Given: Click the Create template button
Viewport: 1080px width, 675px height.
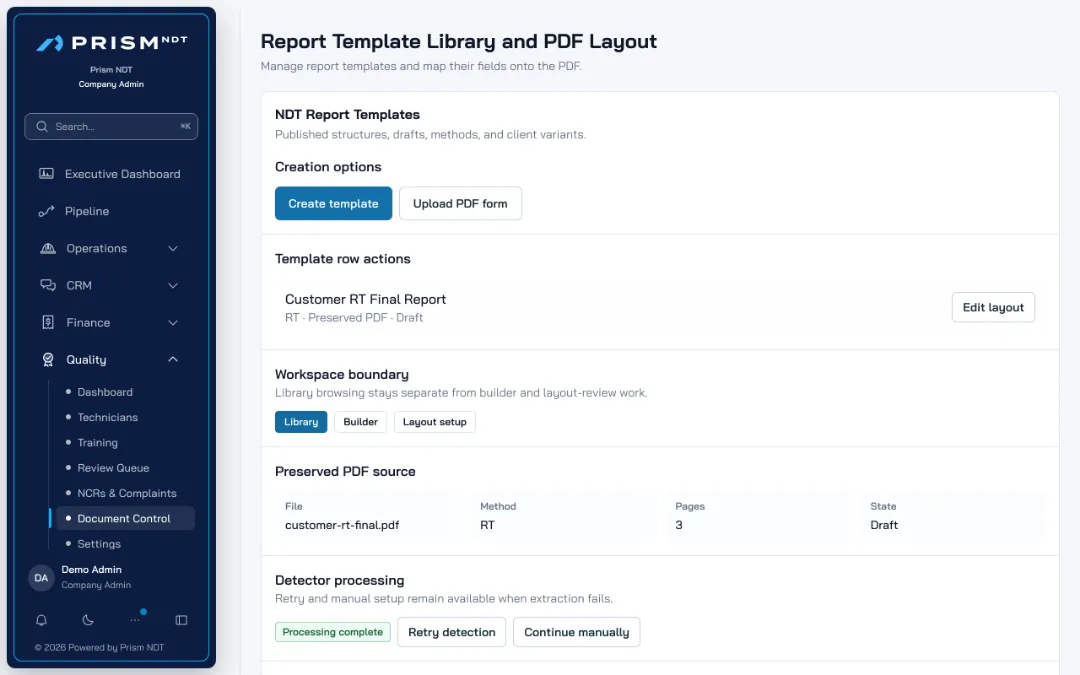Looking at the screenshot, I should coord(333,204).
